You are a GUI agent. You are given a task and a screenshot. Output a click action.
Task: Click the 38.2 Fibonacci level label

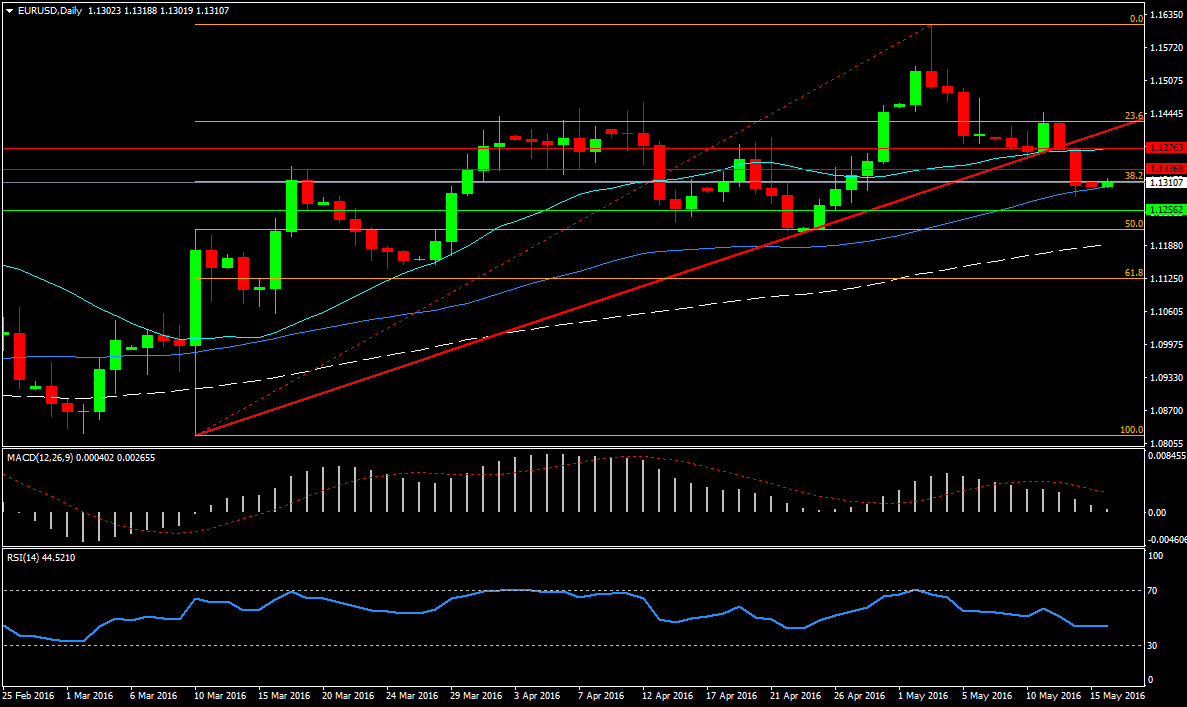(x=1133, y=175)
